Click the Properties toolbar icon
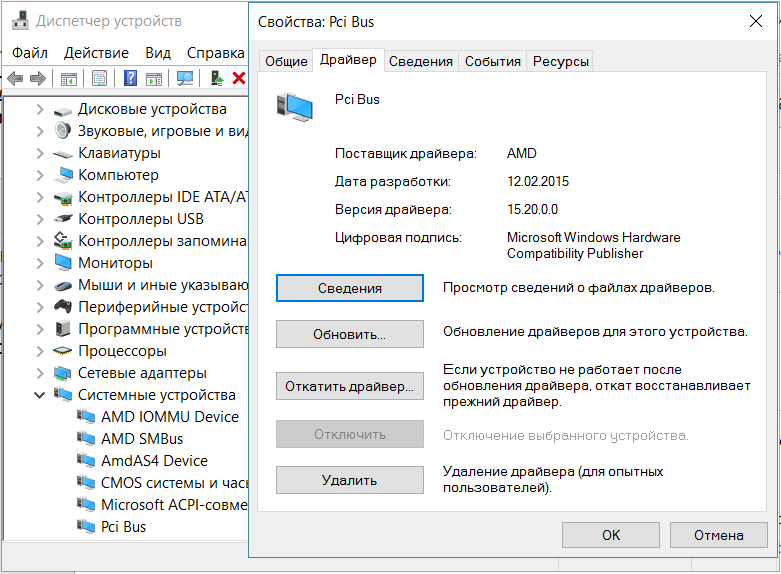 pyautogui.click(x=99, y=78)
